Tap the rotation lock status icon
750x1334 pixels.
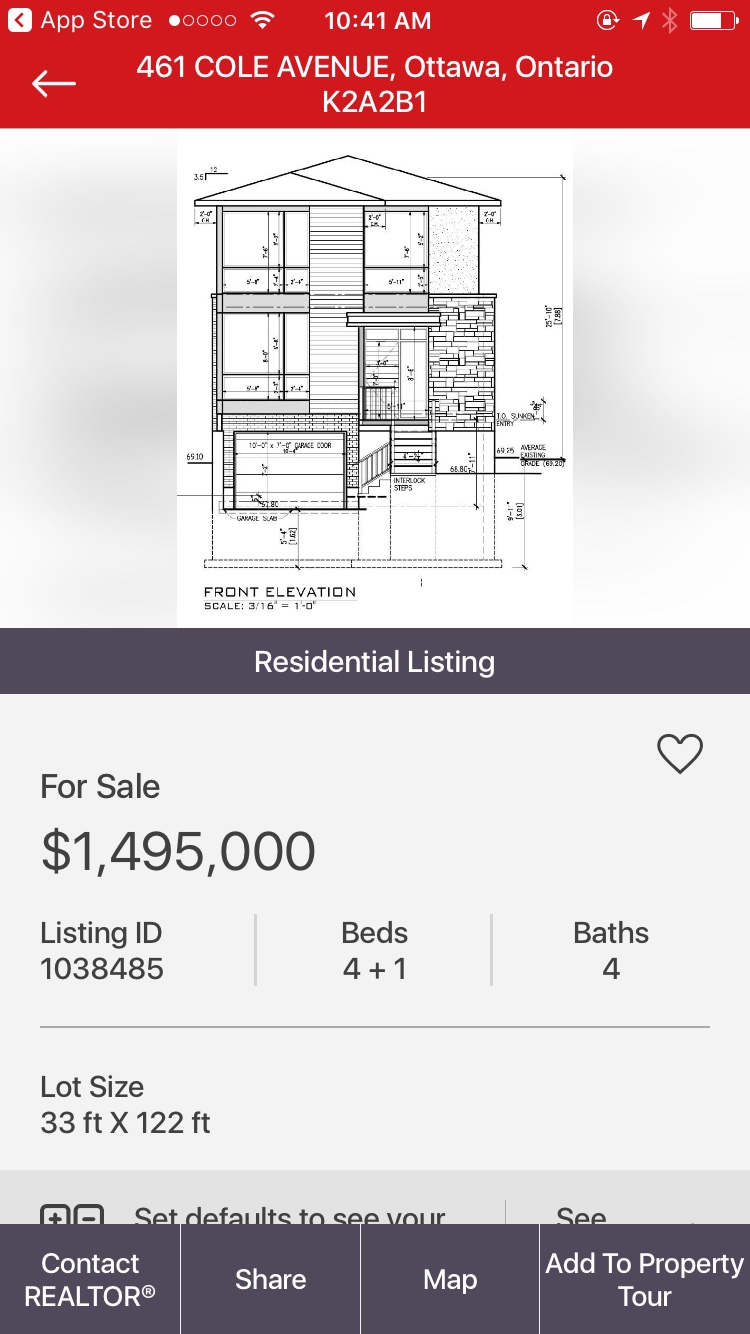point(608,20)
